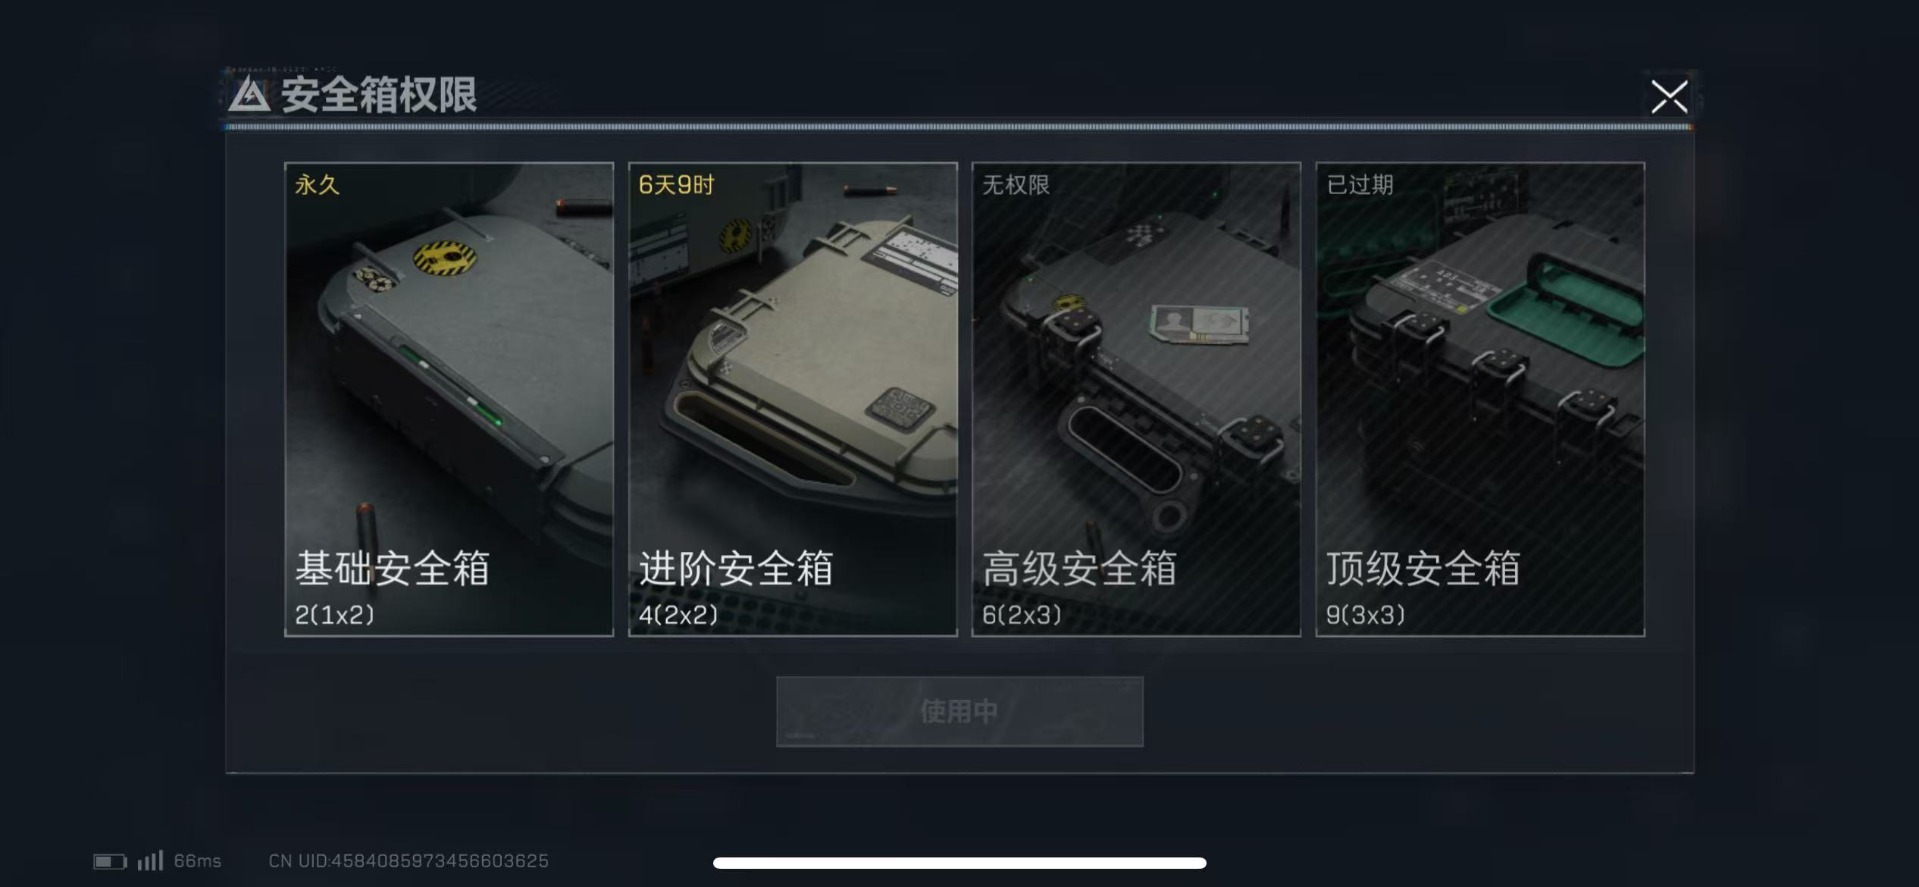
Task: Click the 永久 duration label
Action: coord(317,185)
